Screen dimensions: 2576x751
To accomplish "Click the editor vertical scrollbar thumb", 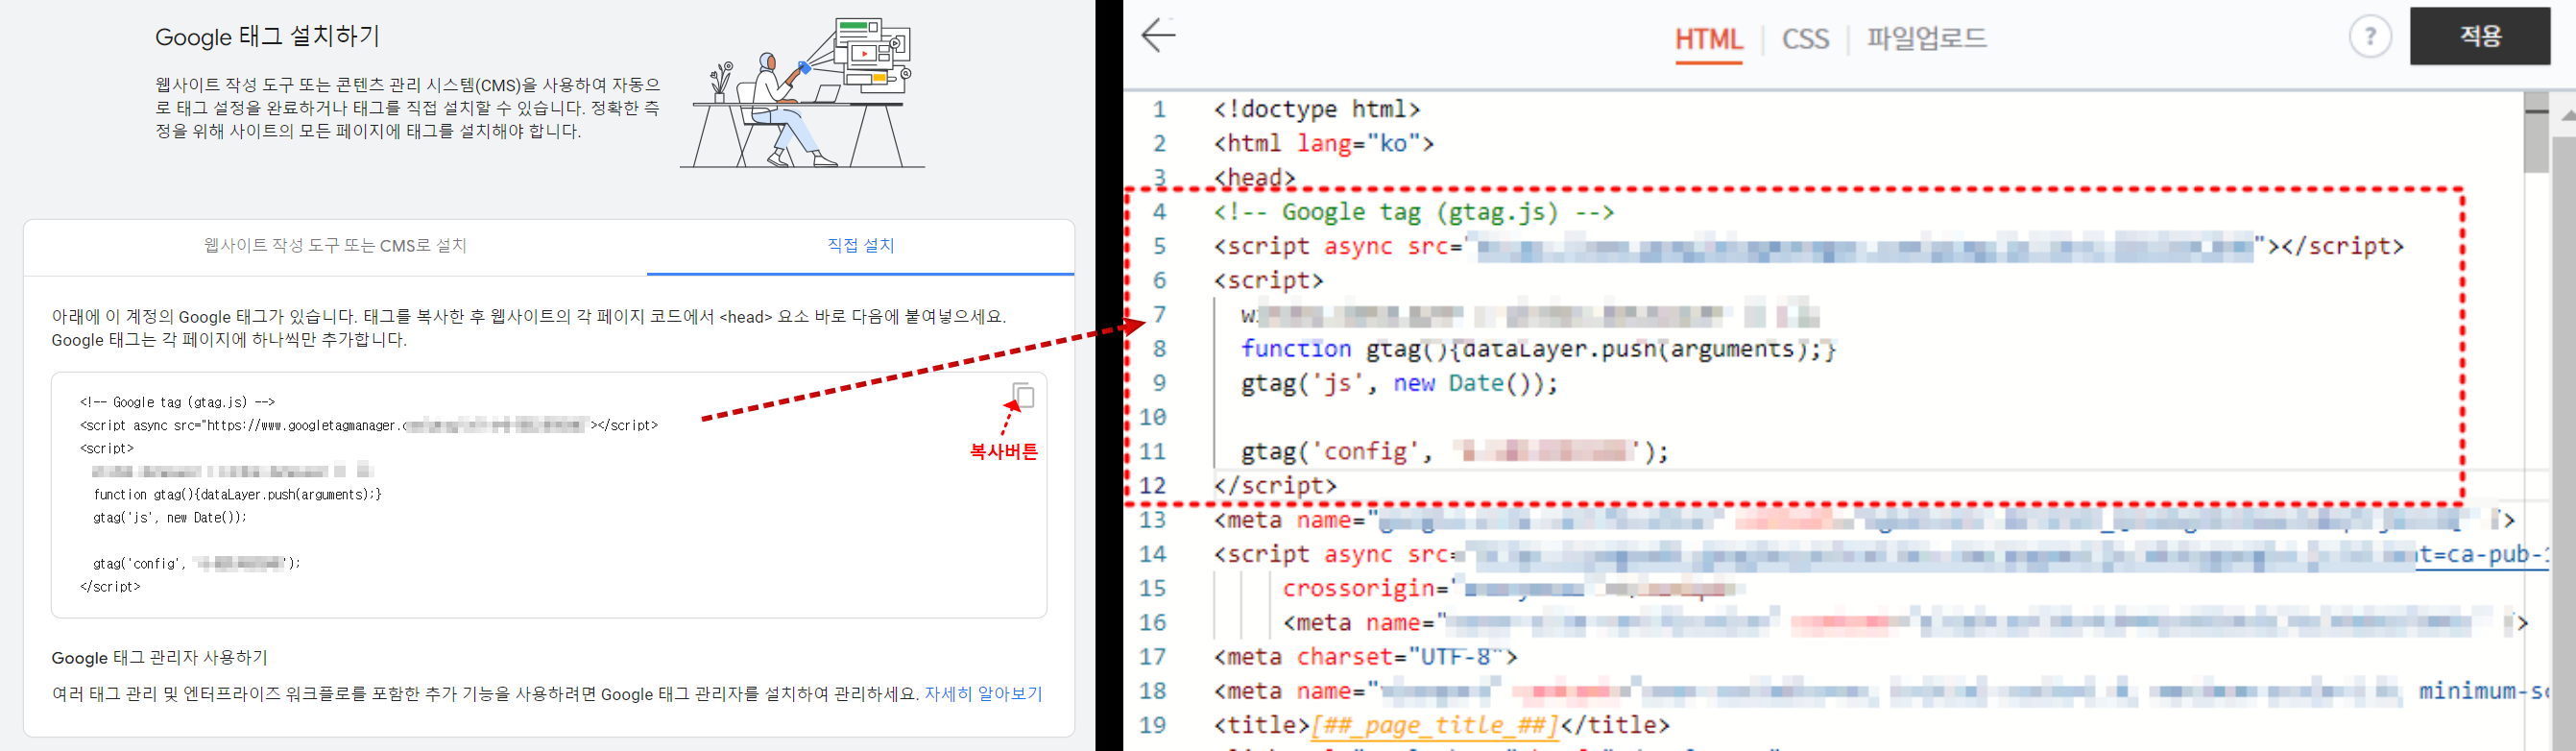I will (x=2536, y=132).
